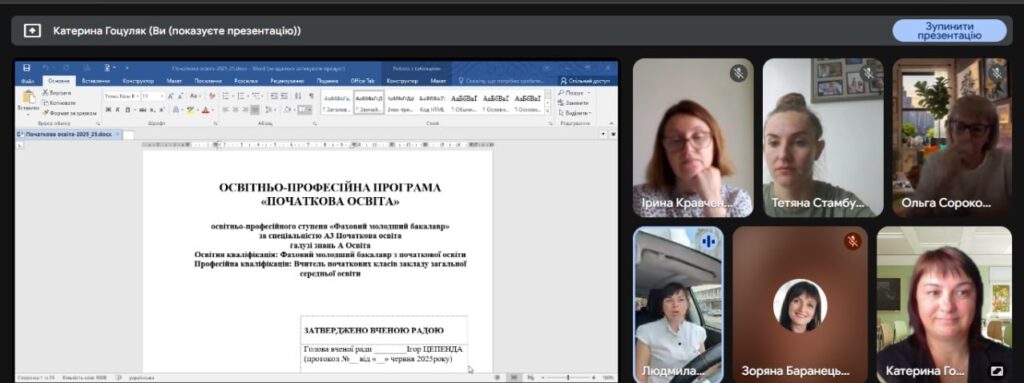Viewport: 1024px width, 383px height.
Task: Toggle bold formatting in the Word ribbon
Action: click(108, 110)
